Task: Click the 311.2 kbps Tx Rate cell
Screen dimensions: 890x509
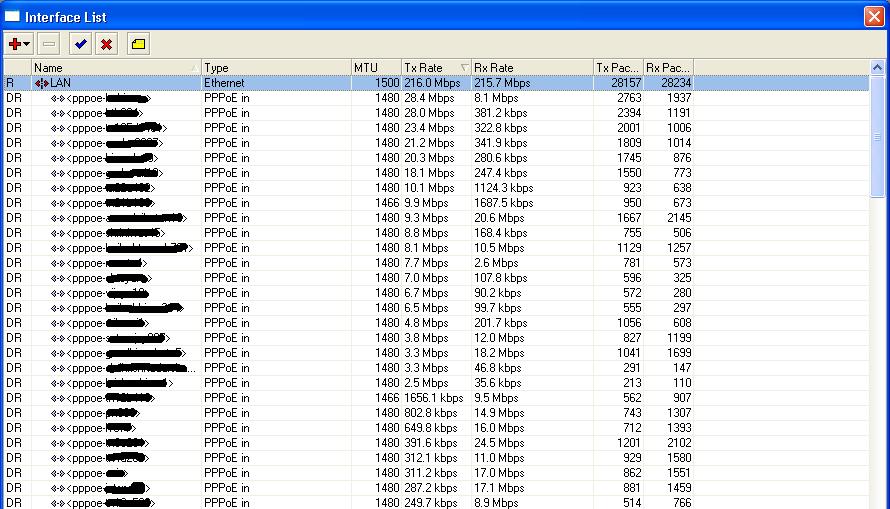Action: [431, 473]
